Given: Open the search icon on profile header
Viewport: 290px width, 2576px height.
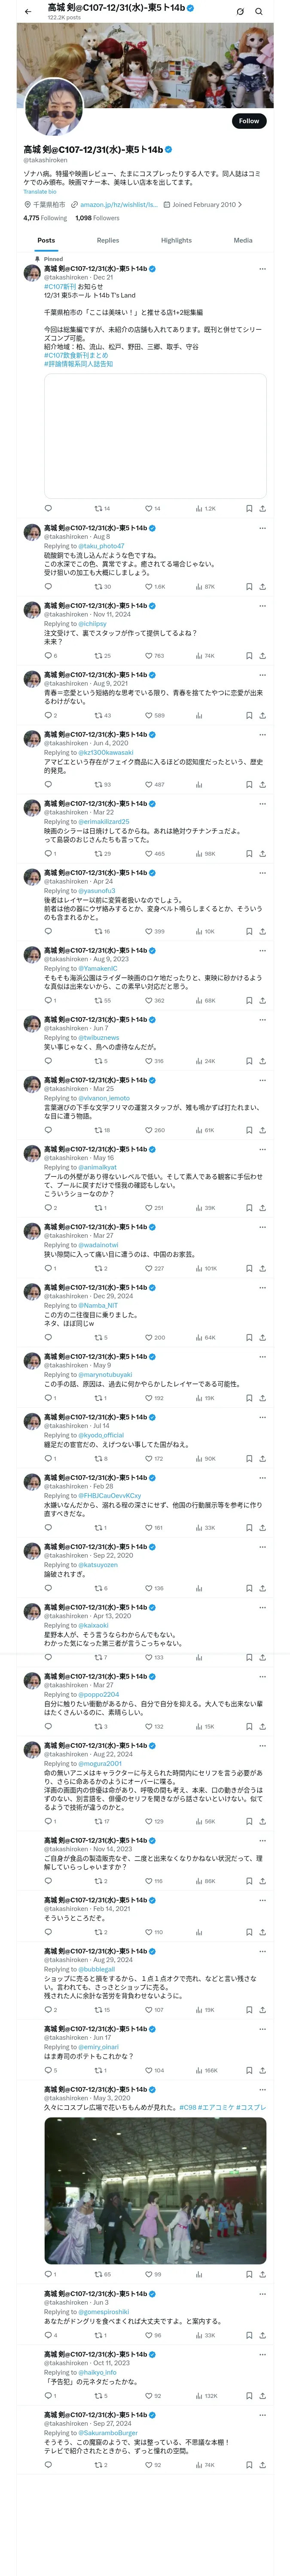Looking at the screenshot, I should [x=258, y=12].
